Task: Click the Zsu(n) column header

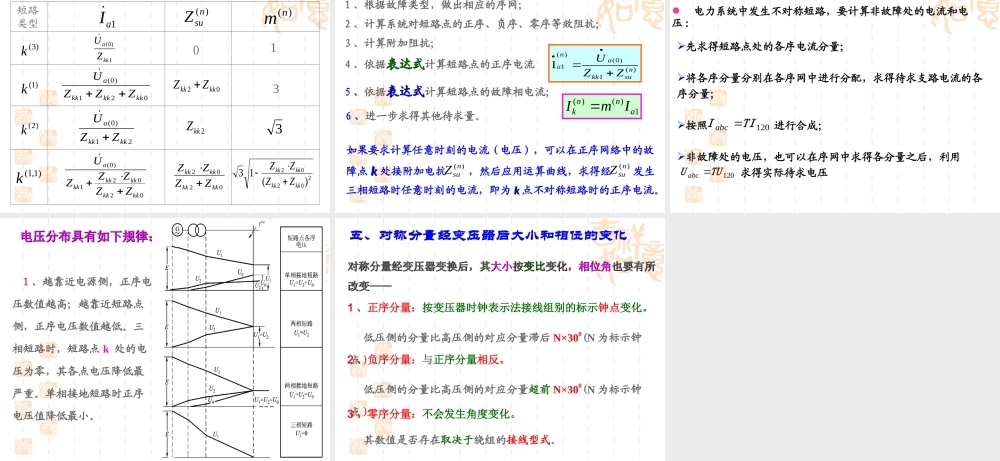Action: 198,17
